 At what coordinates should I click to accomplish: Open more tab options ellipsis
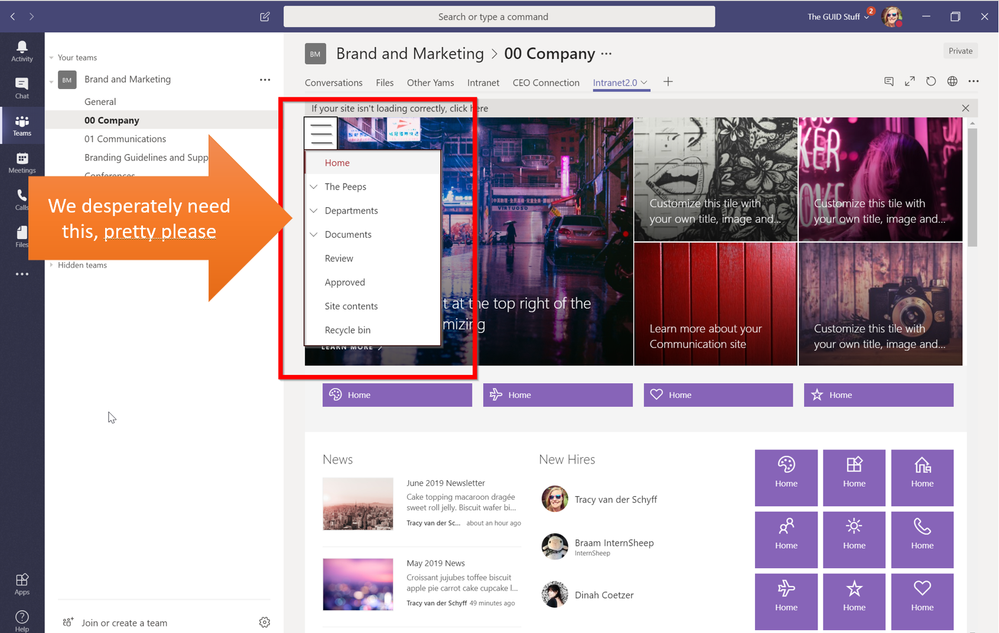[x=973, y=81]
